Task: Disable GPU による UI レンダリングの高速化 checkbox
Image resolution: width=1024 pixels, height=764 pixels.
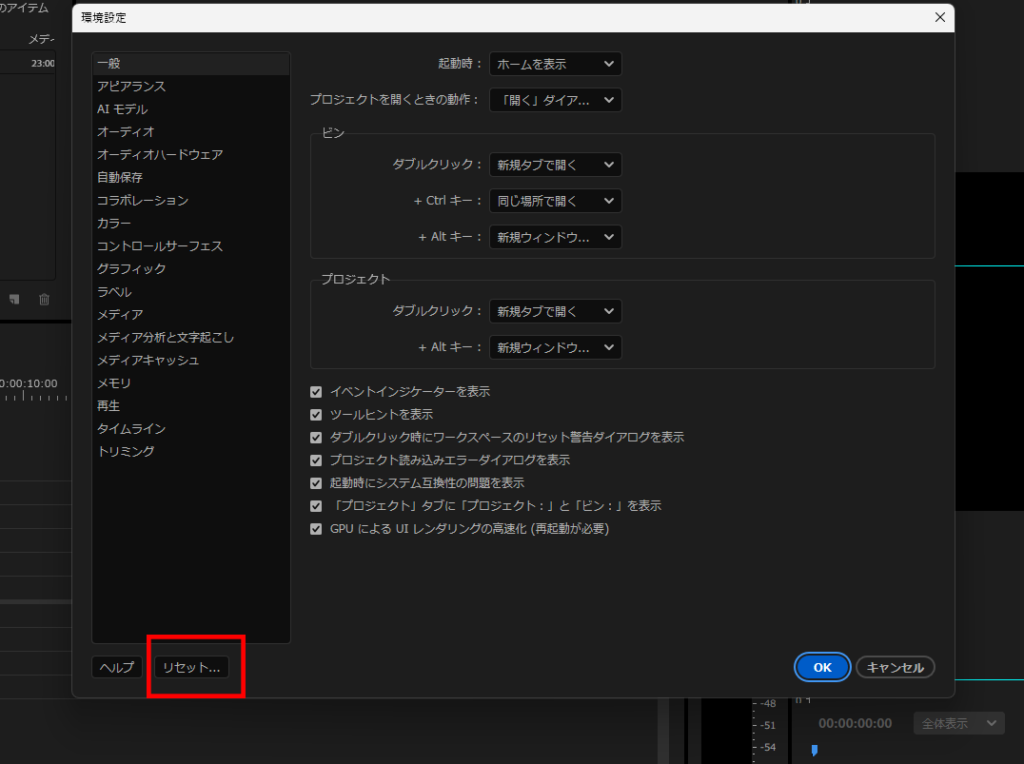Action: tap(317, 529)
